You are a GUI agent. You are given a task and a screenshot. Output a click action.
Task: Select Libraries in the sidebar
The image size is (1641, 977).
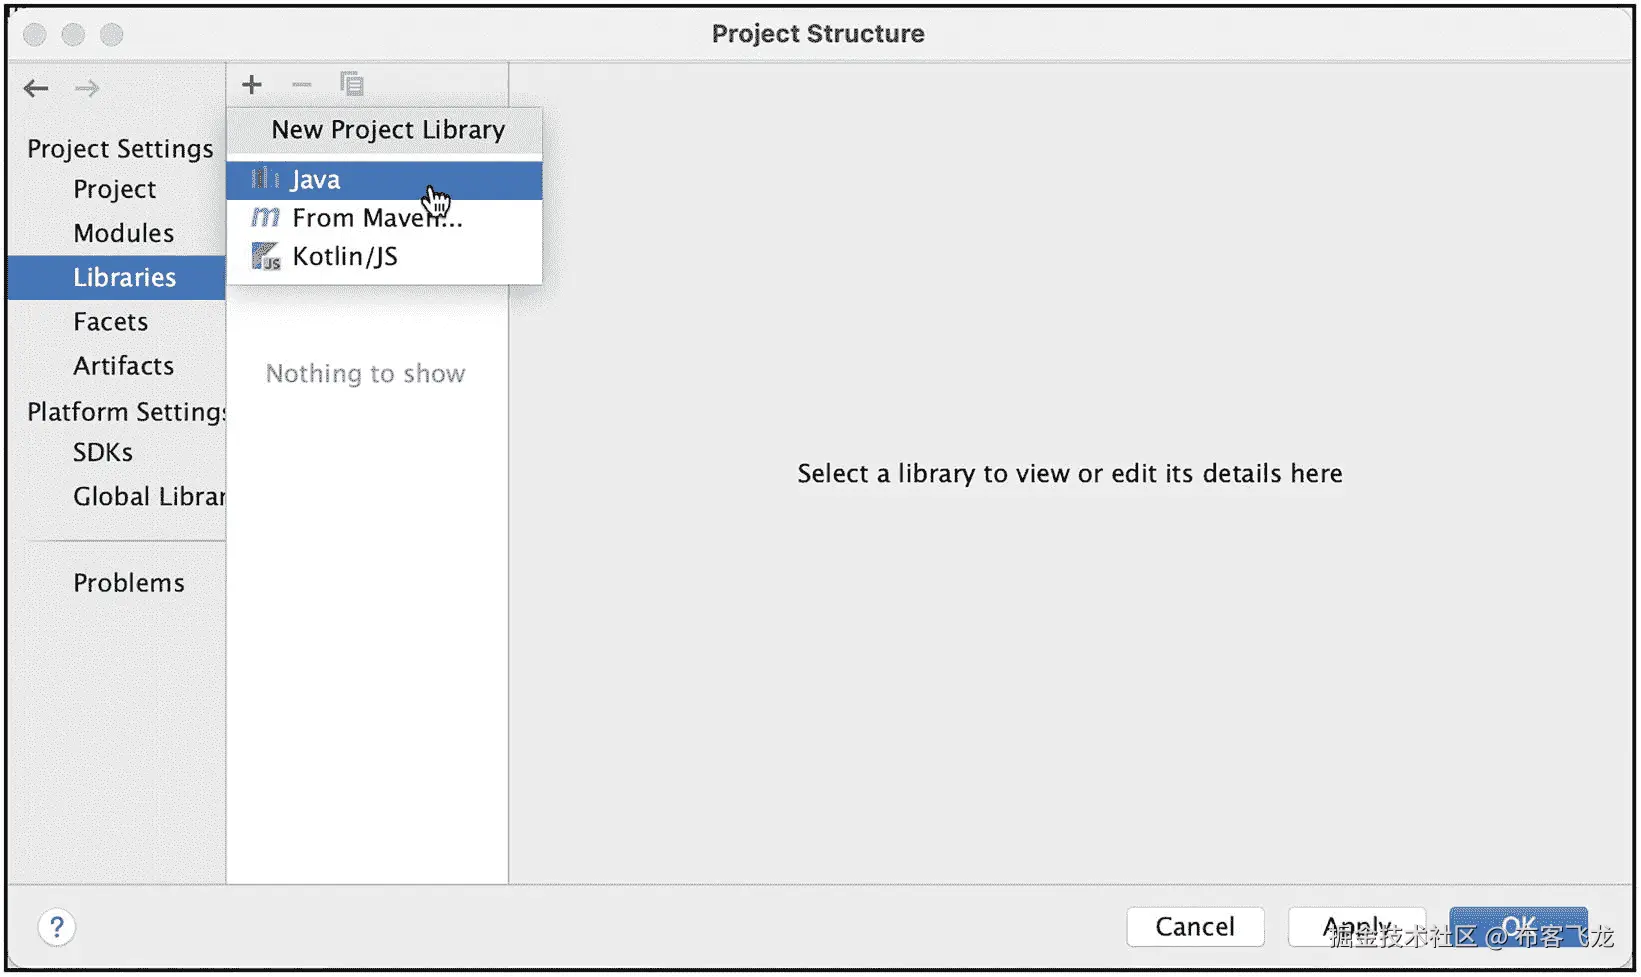(x=124, y=277)
